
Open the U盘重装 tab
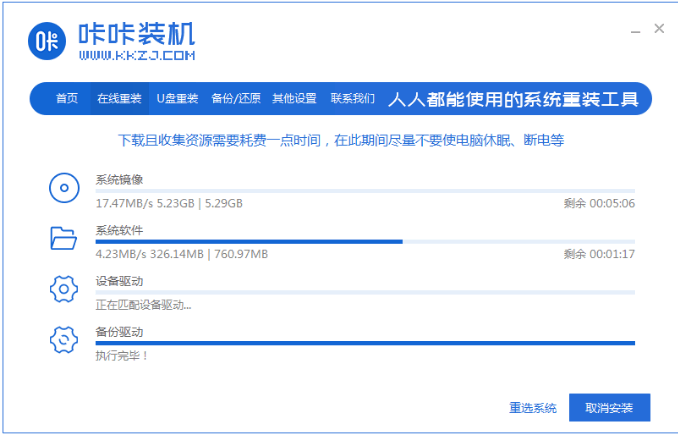coord(177,98)
